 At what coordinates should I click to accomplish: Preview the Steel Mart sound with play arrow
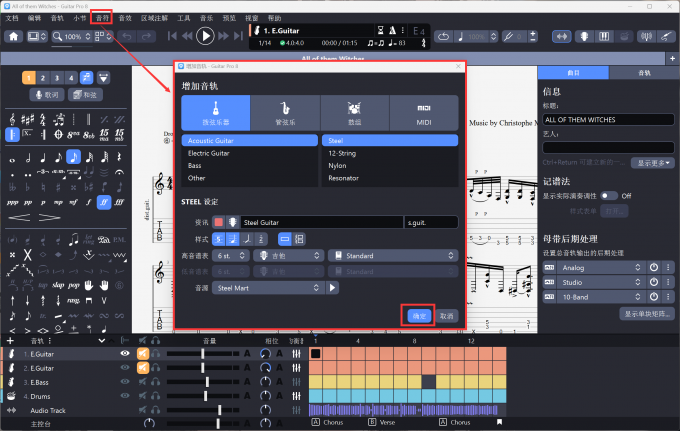tap(333, 288)
